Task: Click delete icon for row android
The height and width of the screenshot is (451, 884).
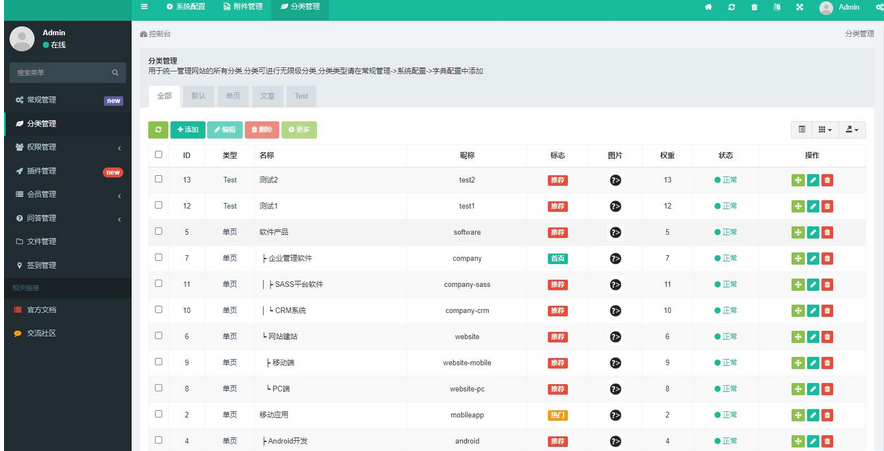Action: coord(827,441)
